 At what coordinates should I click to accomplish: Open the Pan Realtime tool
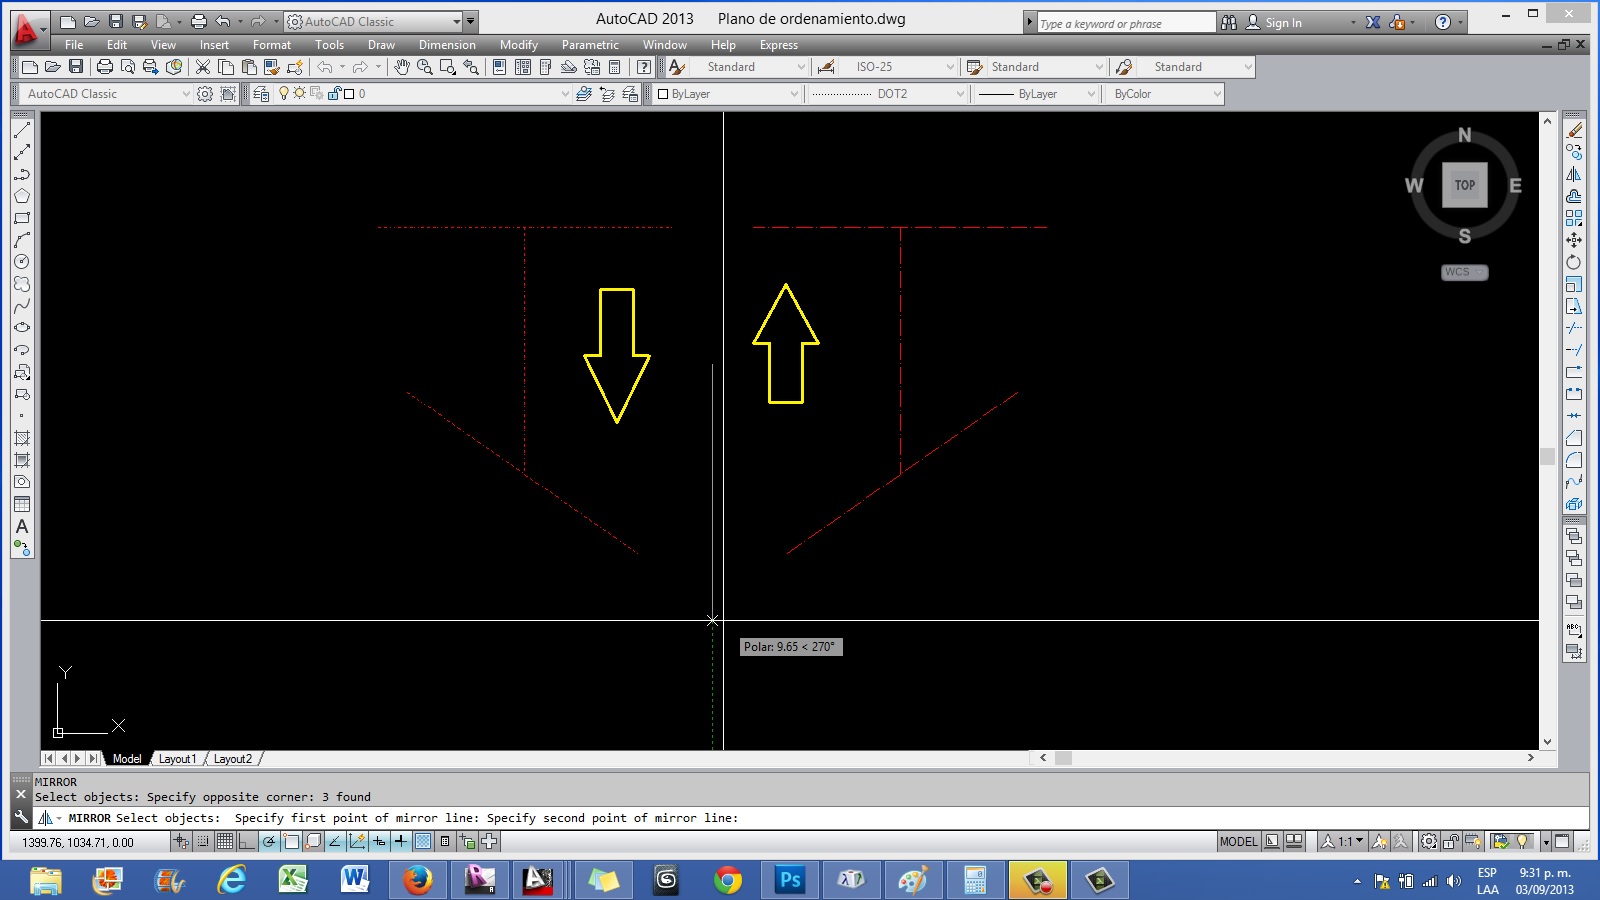click(x=401, y=66)
